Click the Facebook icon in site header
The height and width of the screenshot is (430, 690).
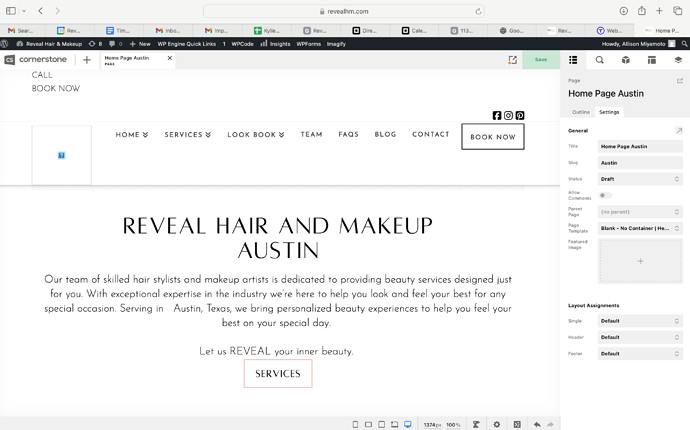497,116
